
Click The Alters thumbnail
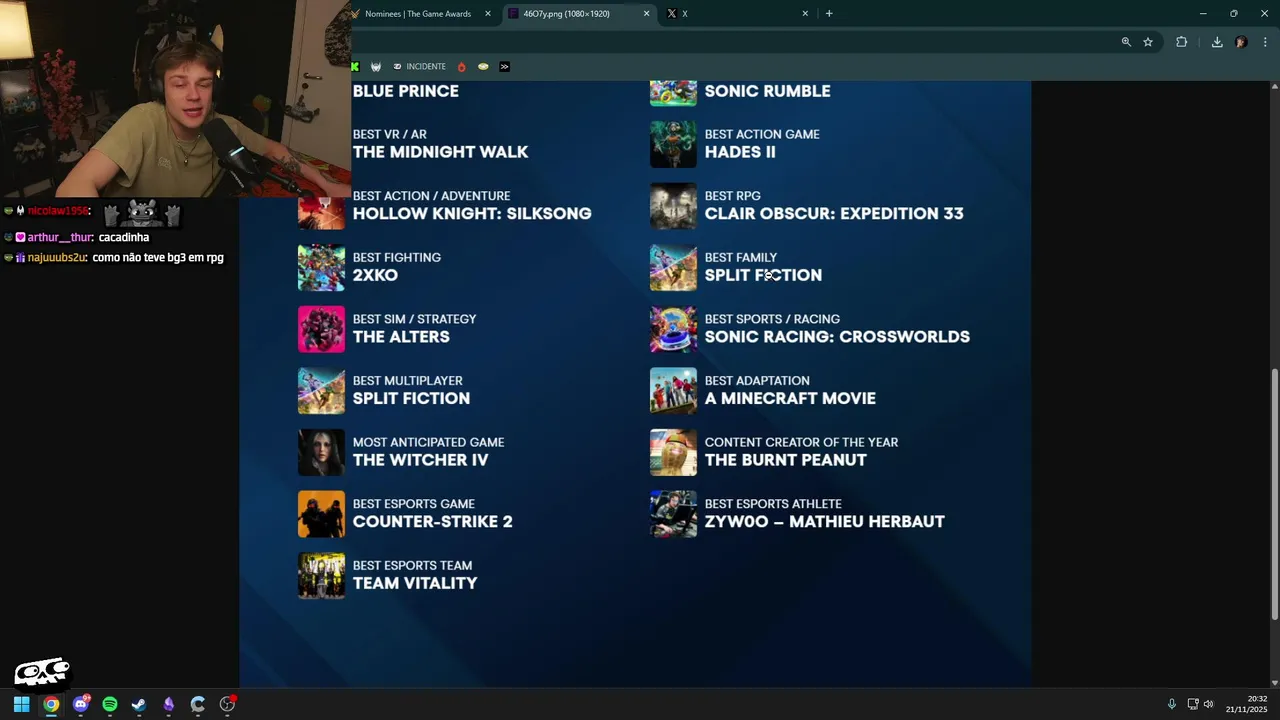(321, 329)
